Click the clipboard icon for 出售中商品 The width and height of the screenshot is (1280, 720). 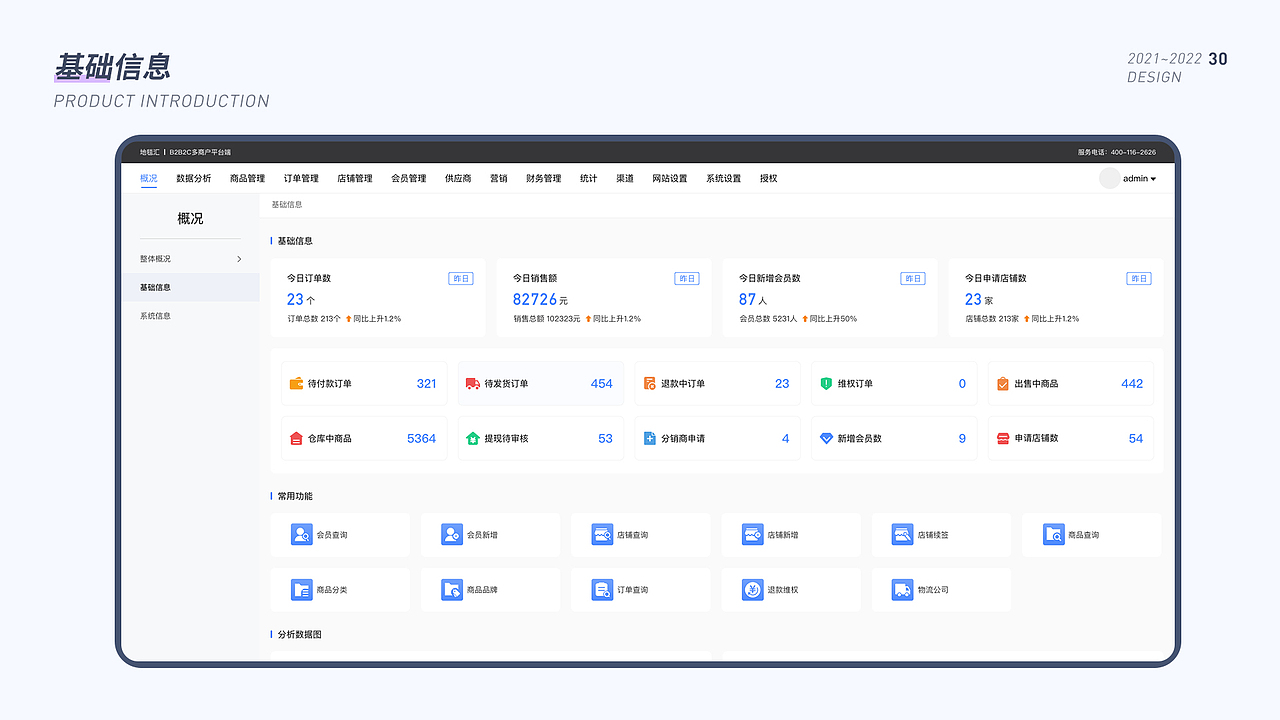coord(1003,383)
